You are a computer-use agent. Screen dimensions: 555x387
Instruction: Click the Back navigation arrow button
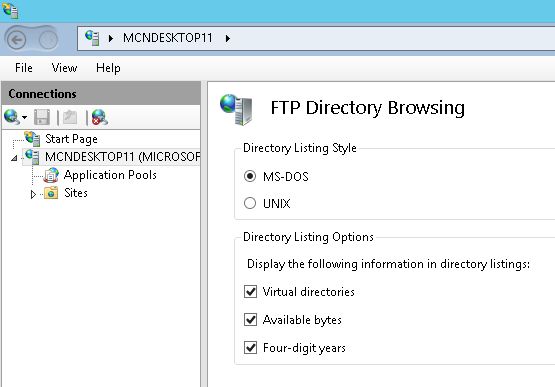point(16,40)
